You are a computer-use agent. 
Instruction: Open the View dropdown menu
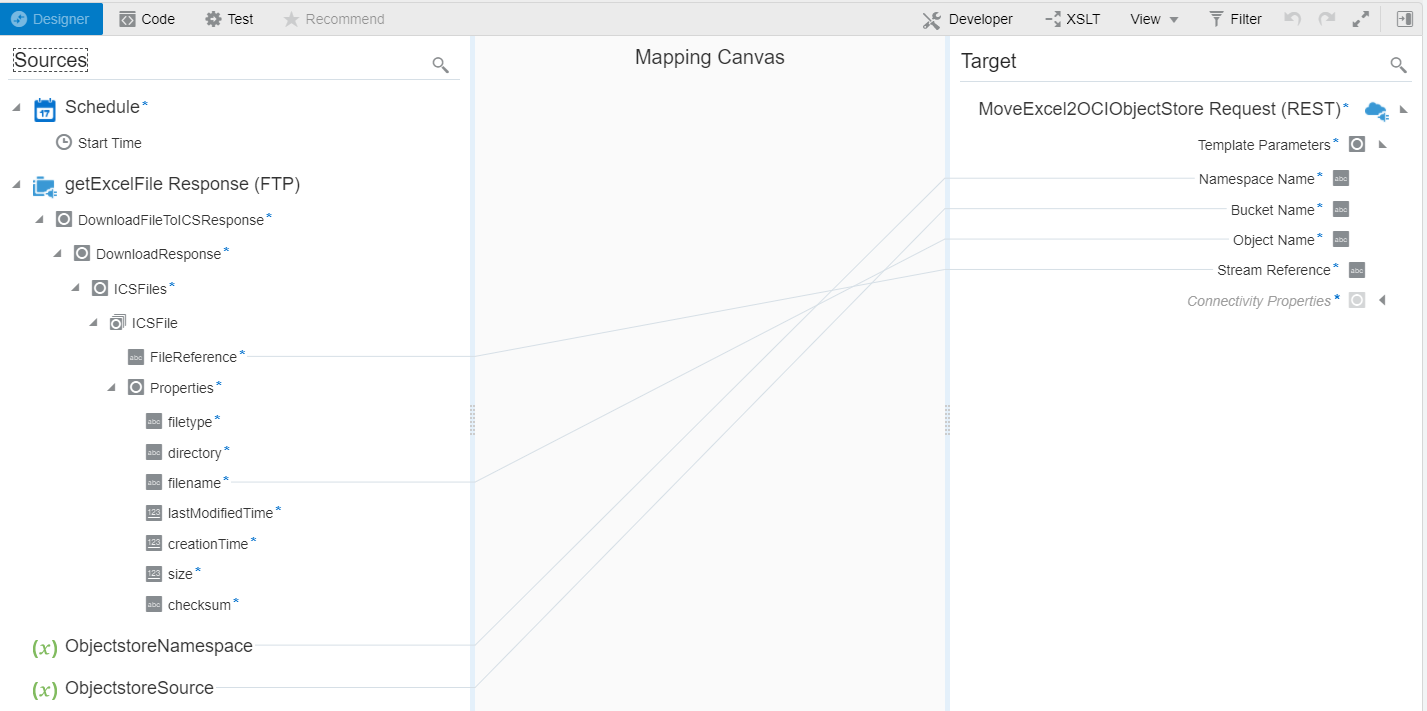point(1154,19)
